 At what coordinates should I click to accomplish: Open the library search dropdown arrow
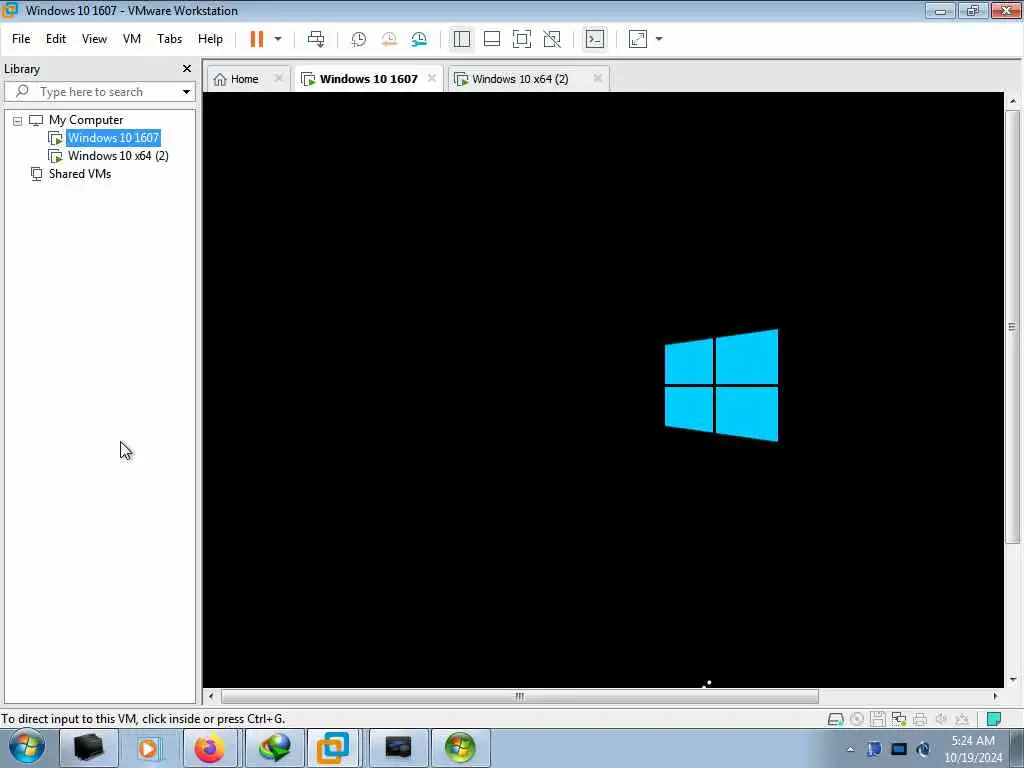click(x=186, y=92)
